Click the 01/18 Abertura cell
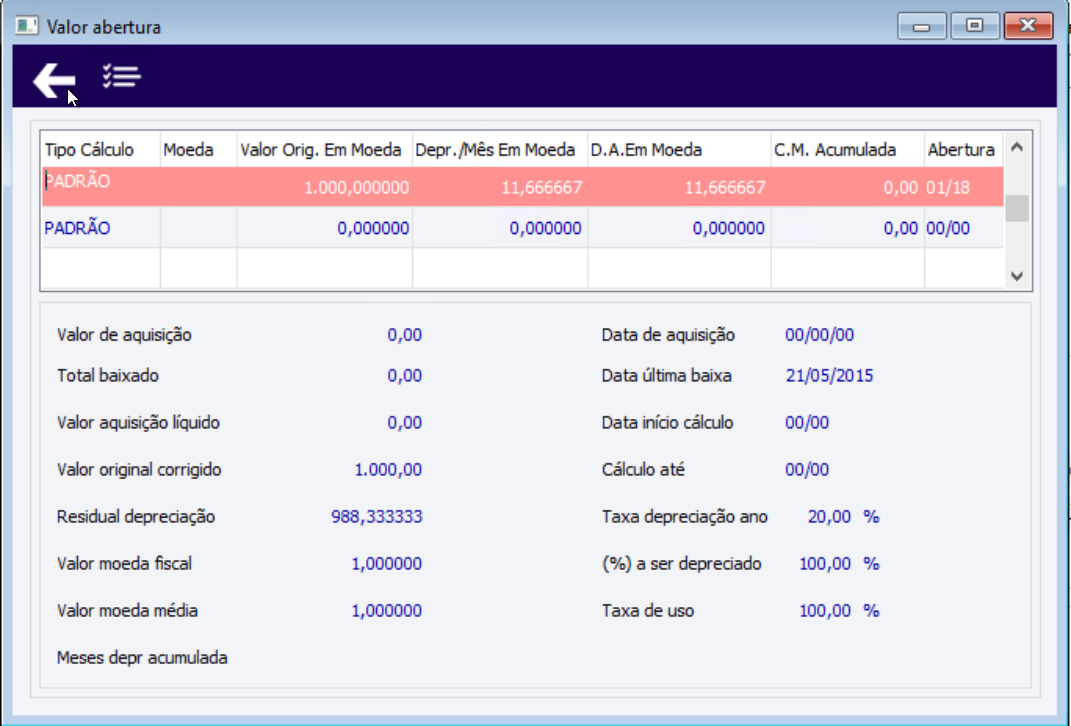 pyautogui.click(x=948, y=187)
